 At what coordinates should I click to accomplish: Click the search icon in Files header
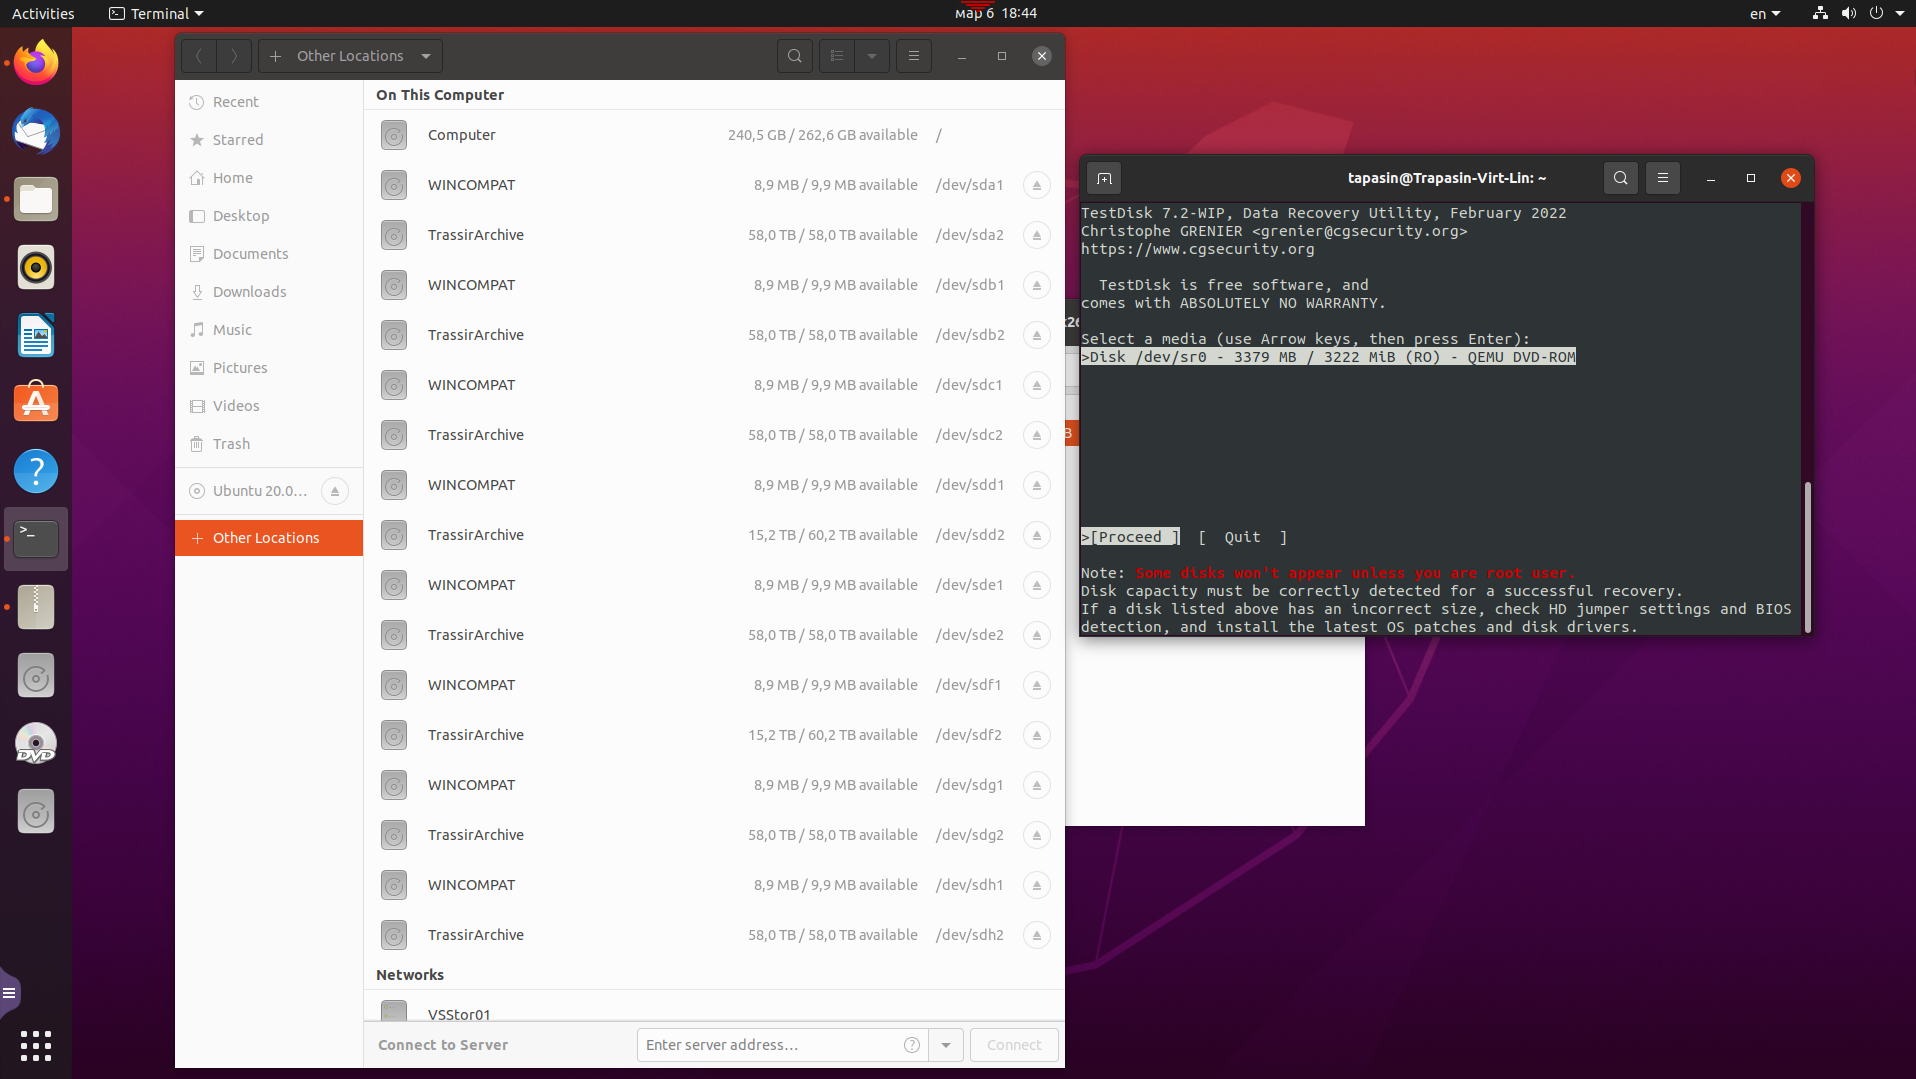tap(795, 56)
